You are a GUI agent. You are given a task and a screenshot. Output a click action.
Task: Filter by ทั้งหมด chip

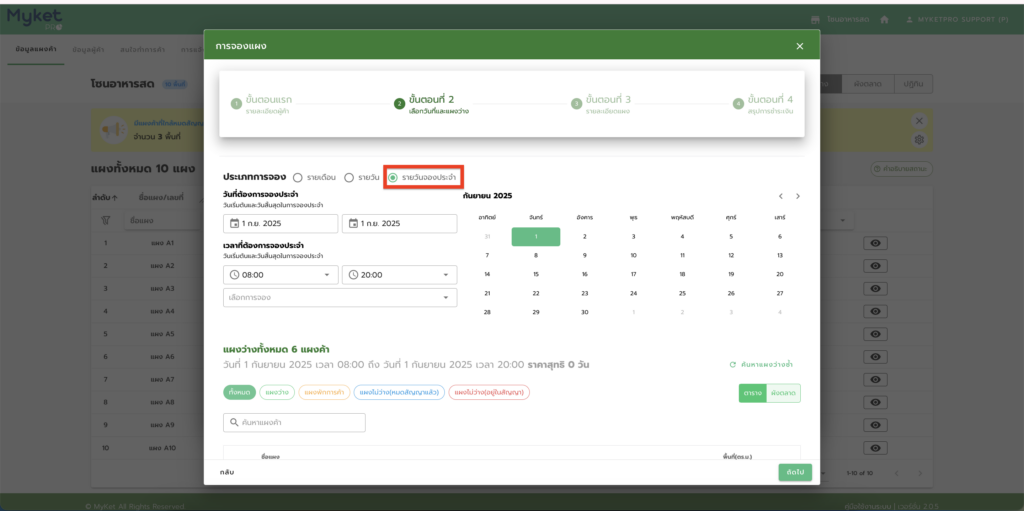pyautogui.click(x=238, y=392)
